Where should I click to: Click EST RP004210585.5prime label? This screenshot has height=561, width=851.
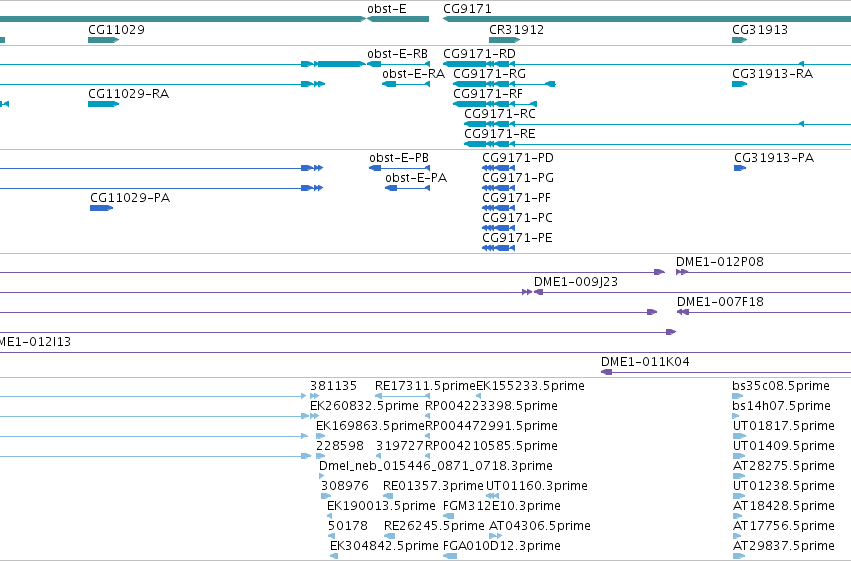491,446
